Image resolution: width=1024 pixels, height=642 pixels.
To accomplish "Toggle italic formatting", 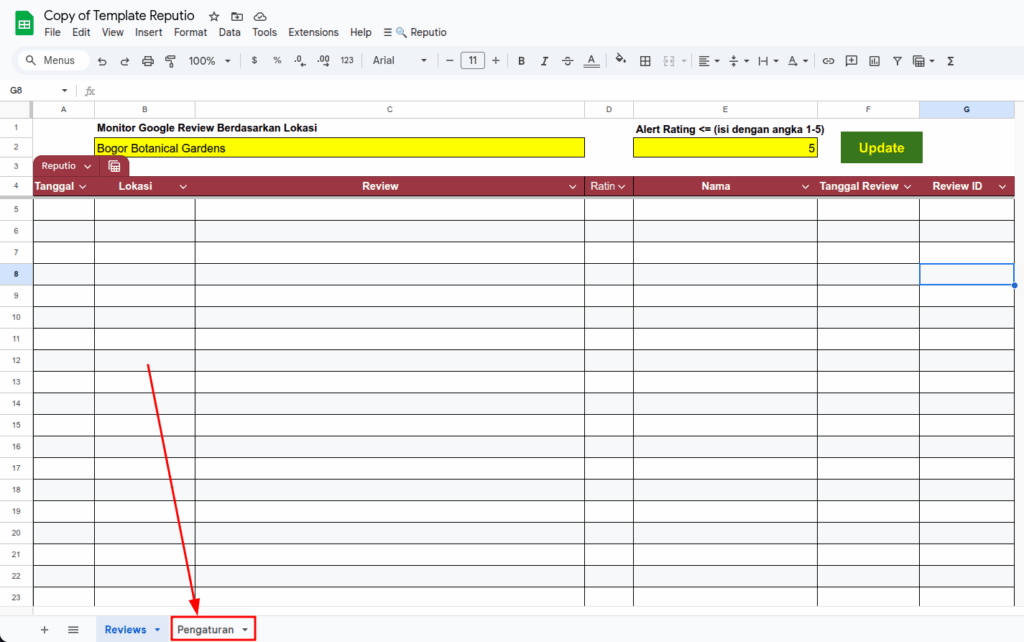I will pyautogui.click(x=544, y=61).
